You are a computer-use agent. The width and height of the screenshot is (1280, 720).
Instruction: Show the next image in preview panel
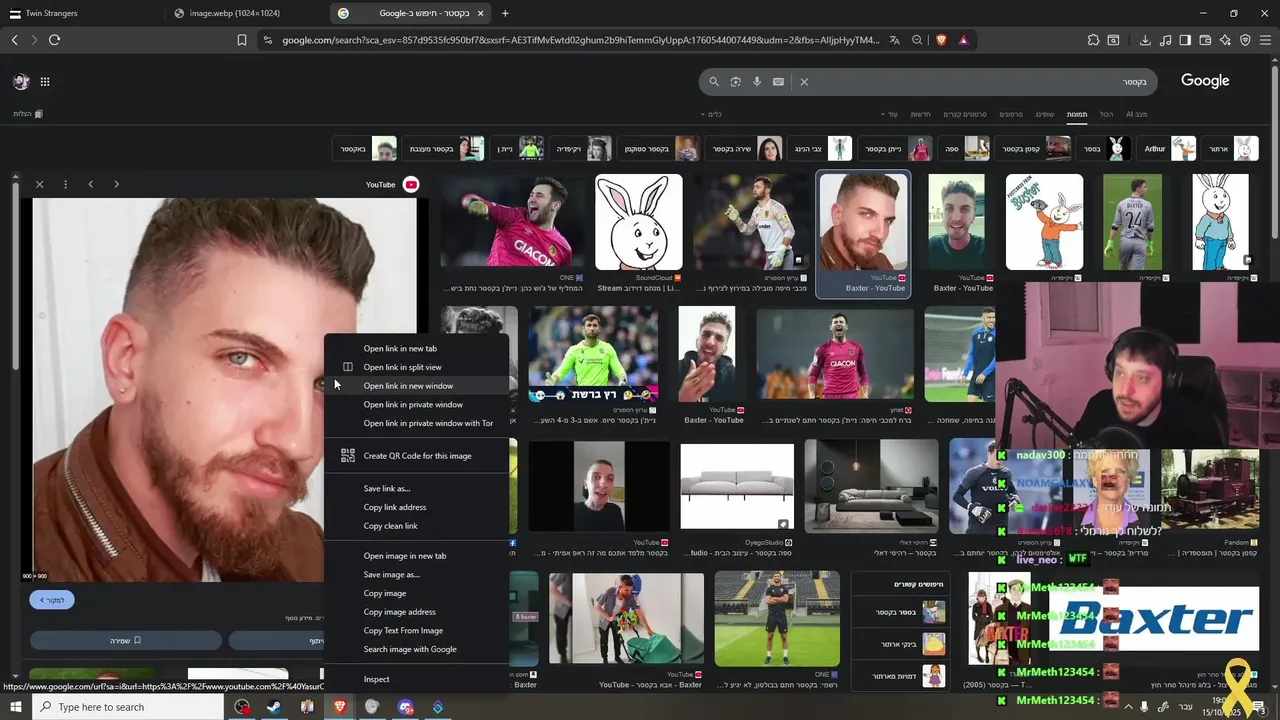coord(116,184)
